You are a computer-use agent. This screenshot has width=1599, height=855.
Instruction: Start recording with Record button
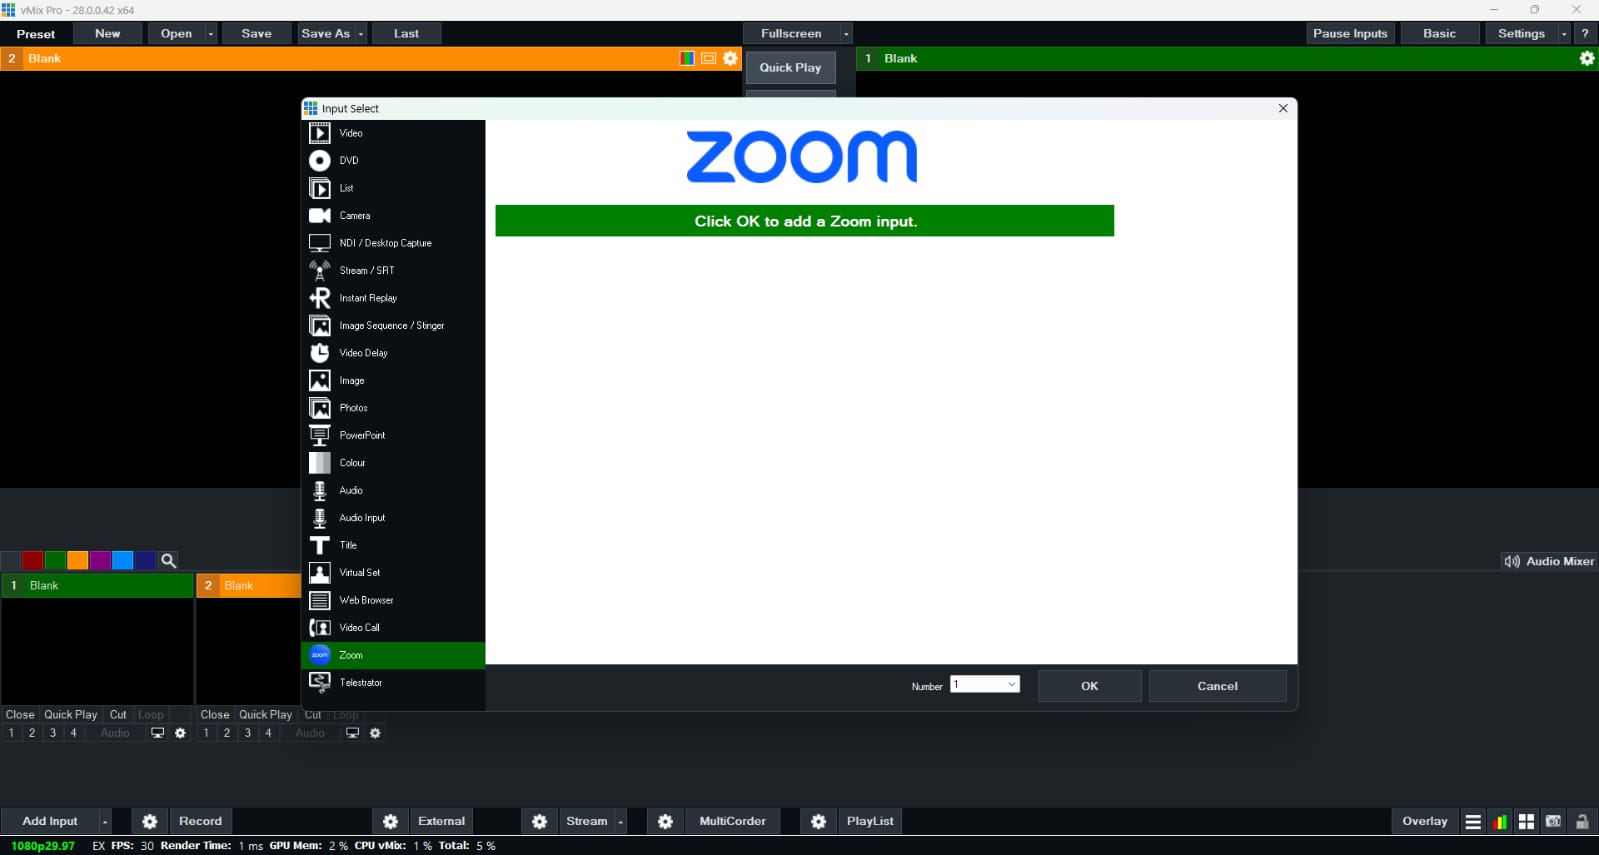coord(201,821)
